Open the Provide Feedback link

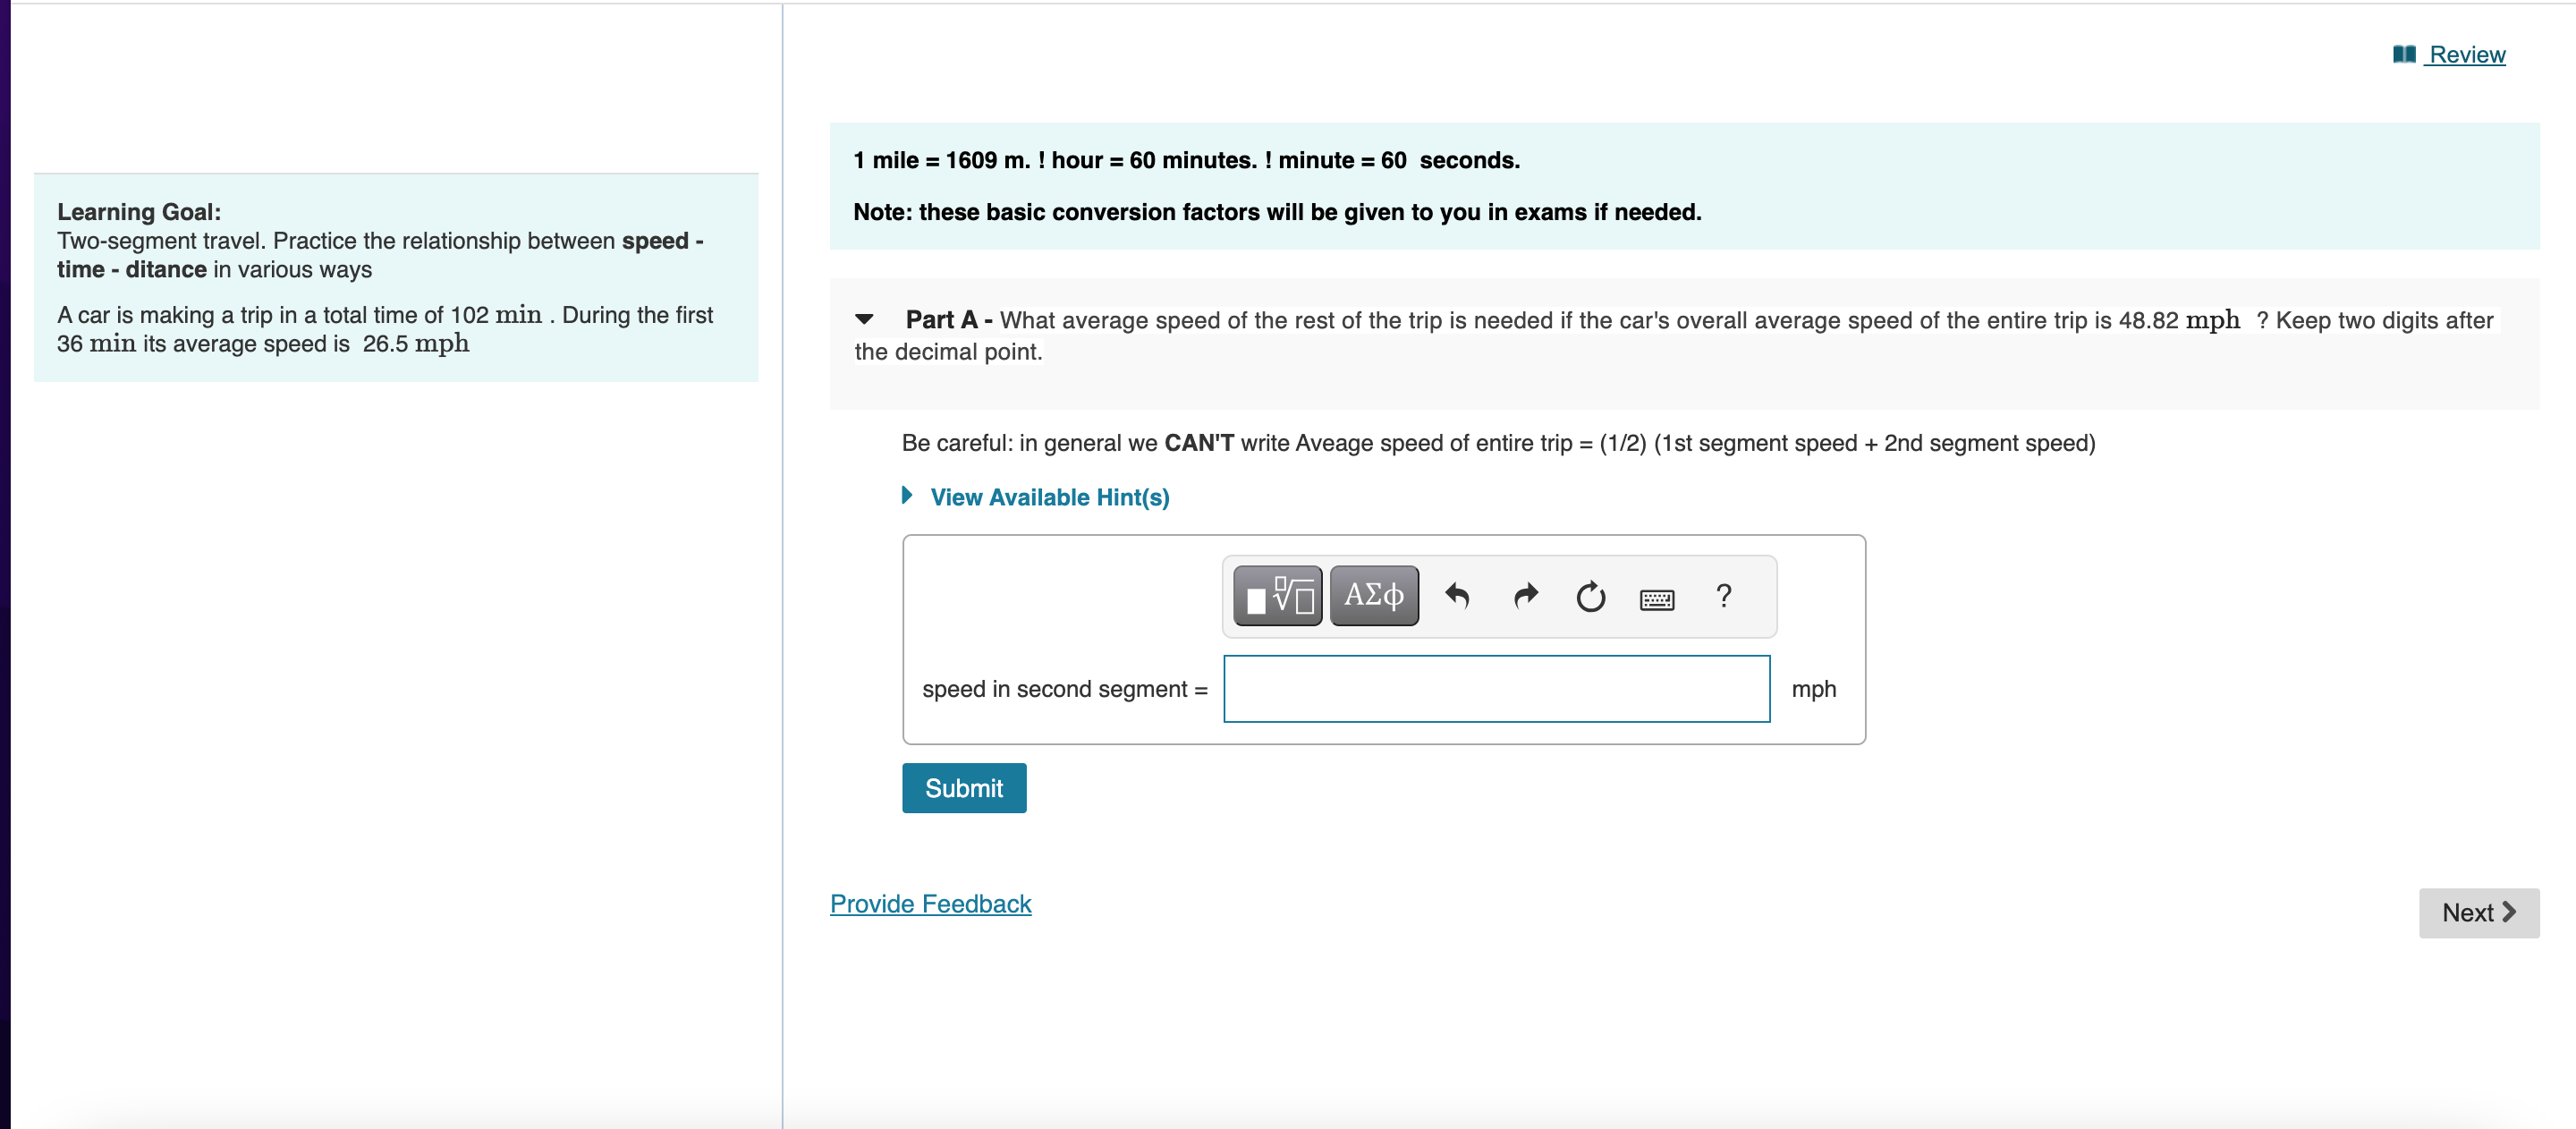930,903
